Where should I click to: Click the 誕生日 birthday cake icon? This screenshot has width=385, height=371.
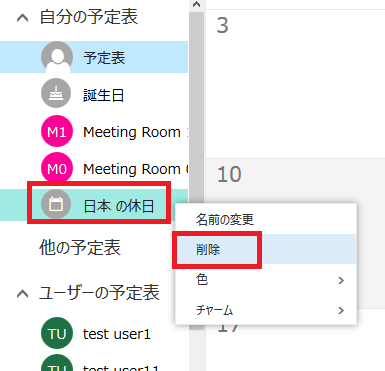point(56,94)
